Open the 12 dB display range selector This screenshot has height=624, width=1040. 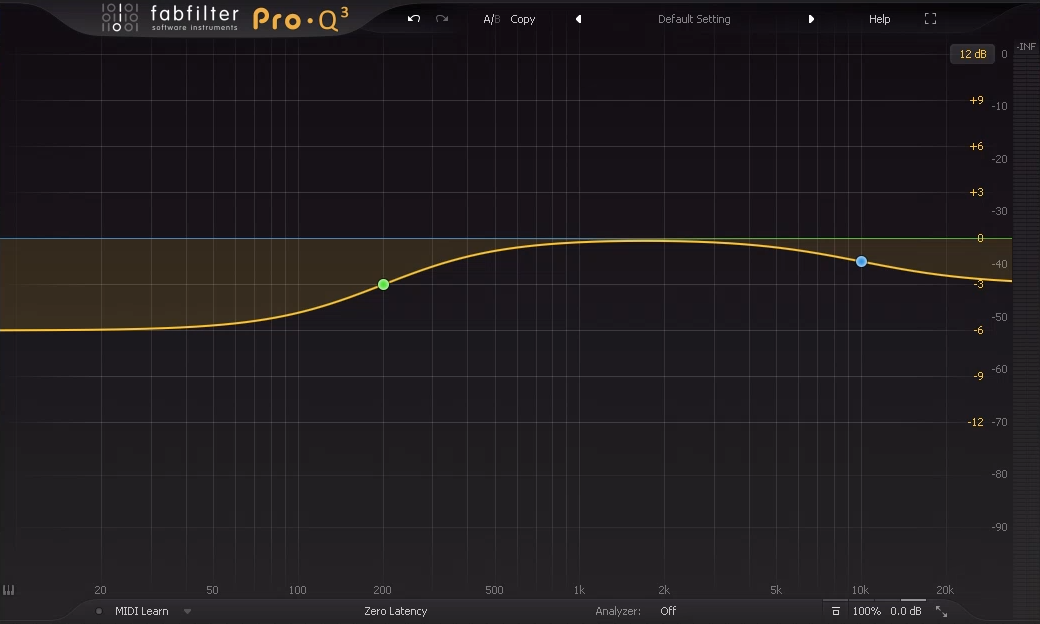tap(972, 54)
